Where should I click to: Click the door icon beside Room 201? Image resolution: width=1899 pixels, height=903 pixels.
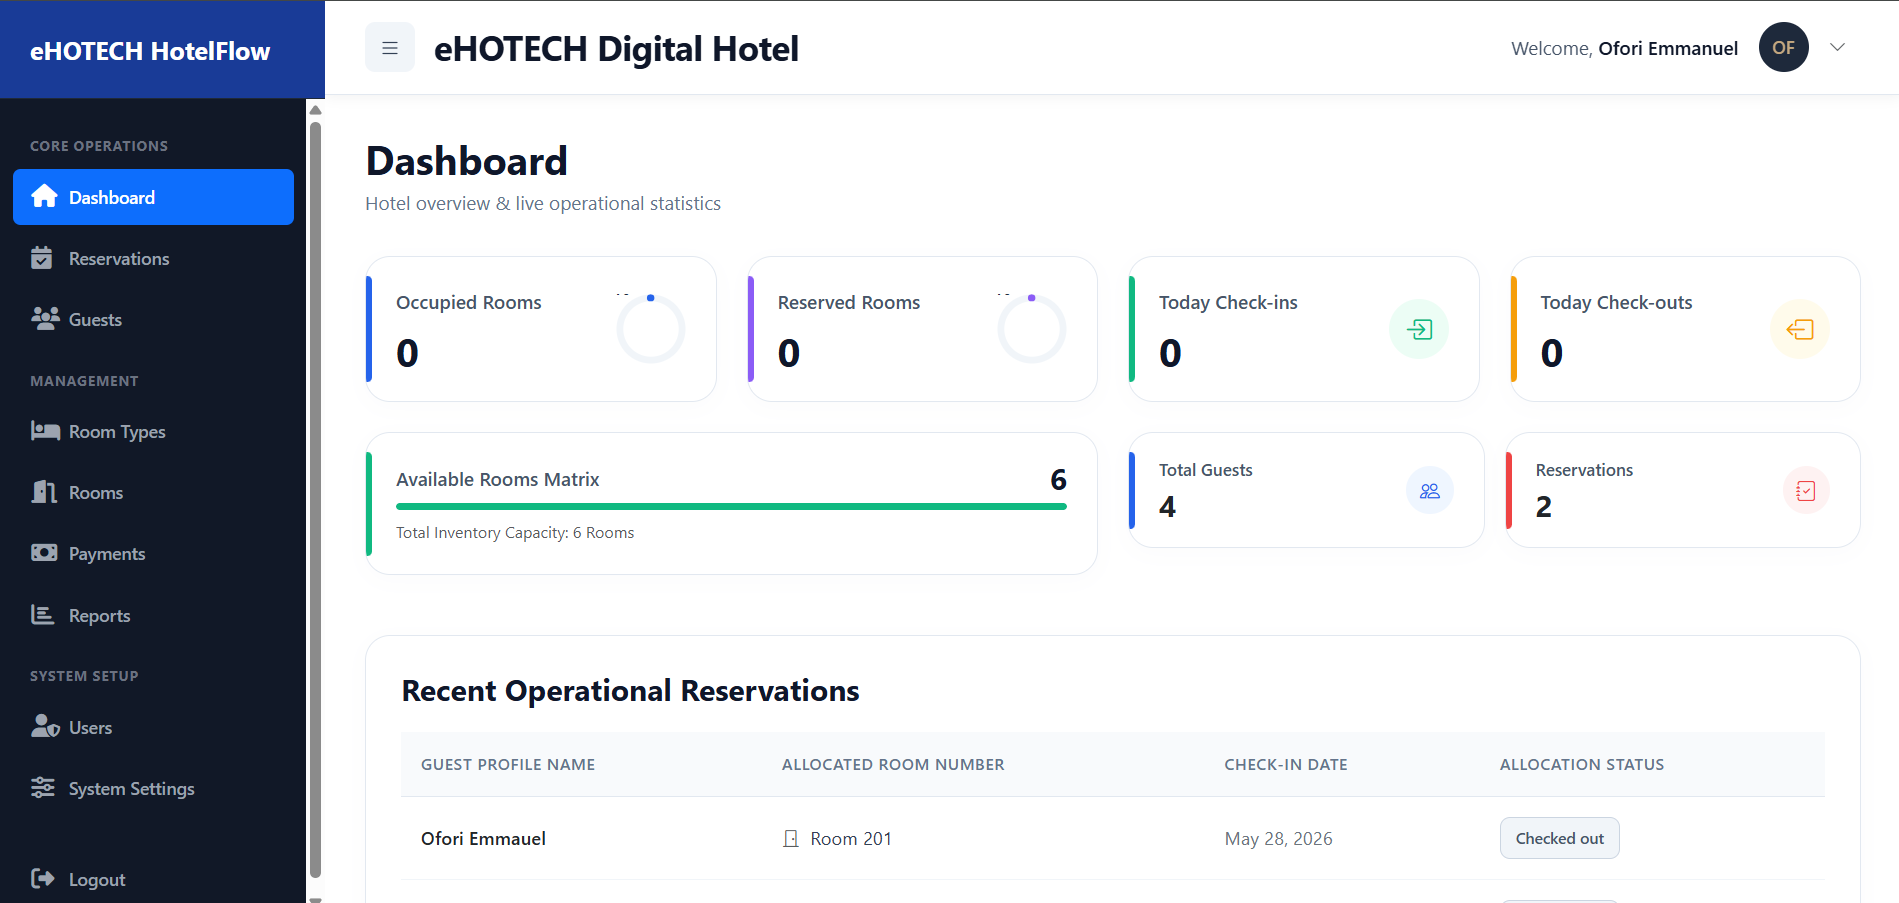[790, 838]
